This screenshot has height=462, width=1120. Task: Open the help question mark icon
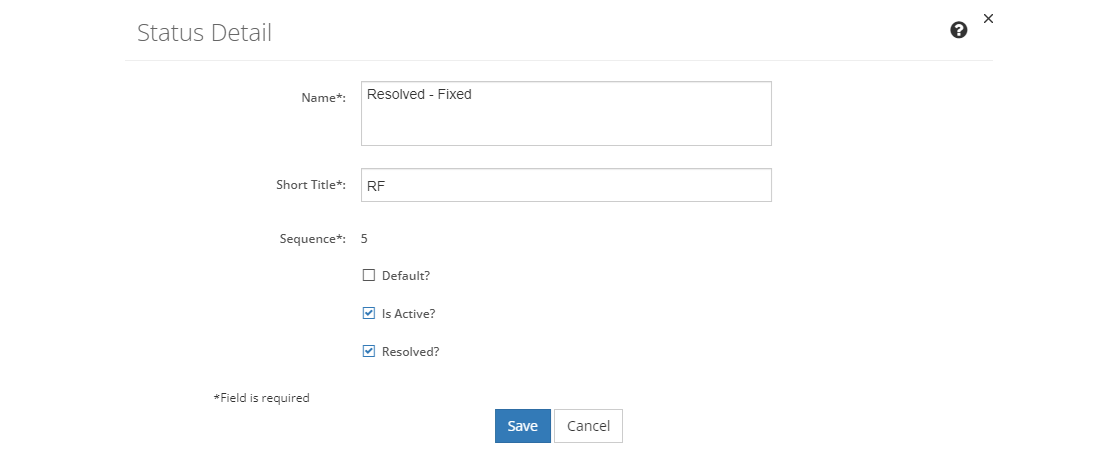tap(959, 30)
